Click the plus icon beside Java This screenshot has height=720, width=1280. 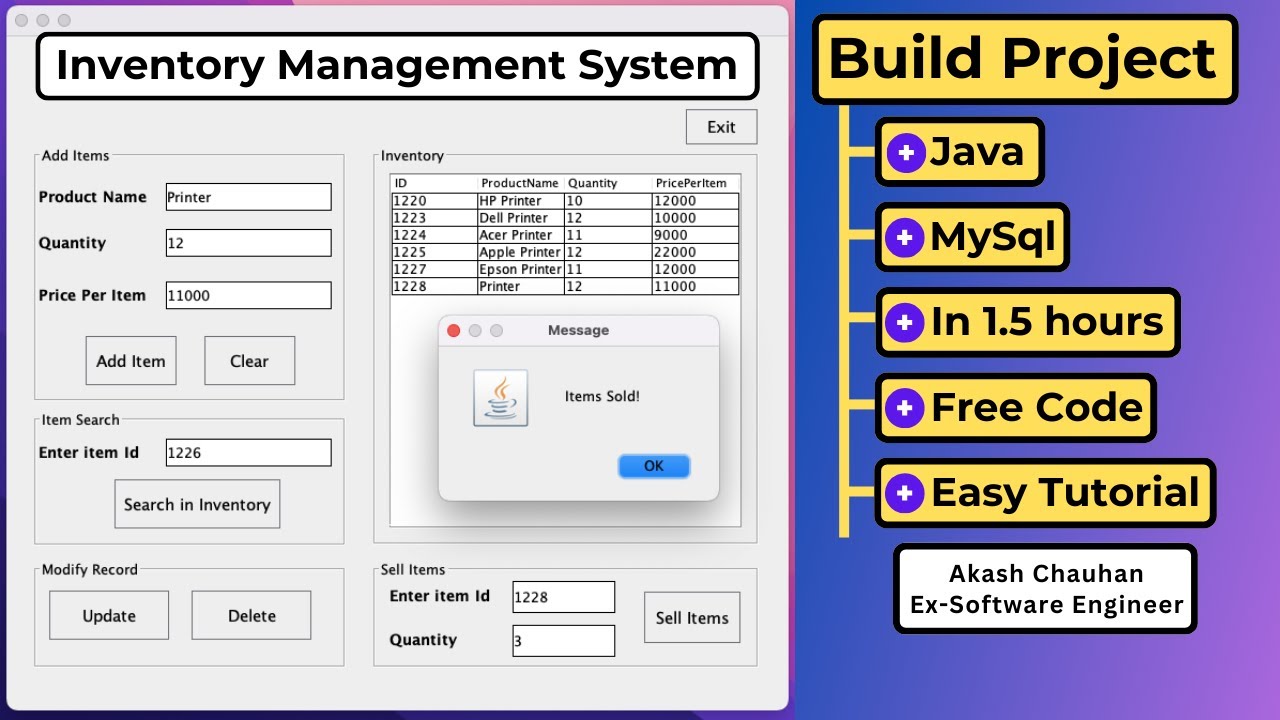[905, 153]
